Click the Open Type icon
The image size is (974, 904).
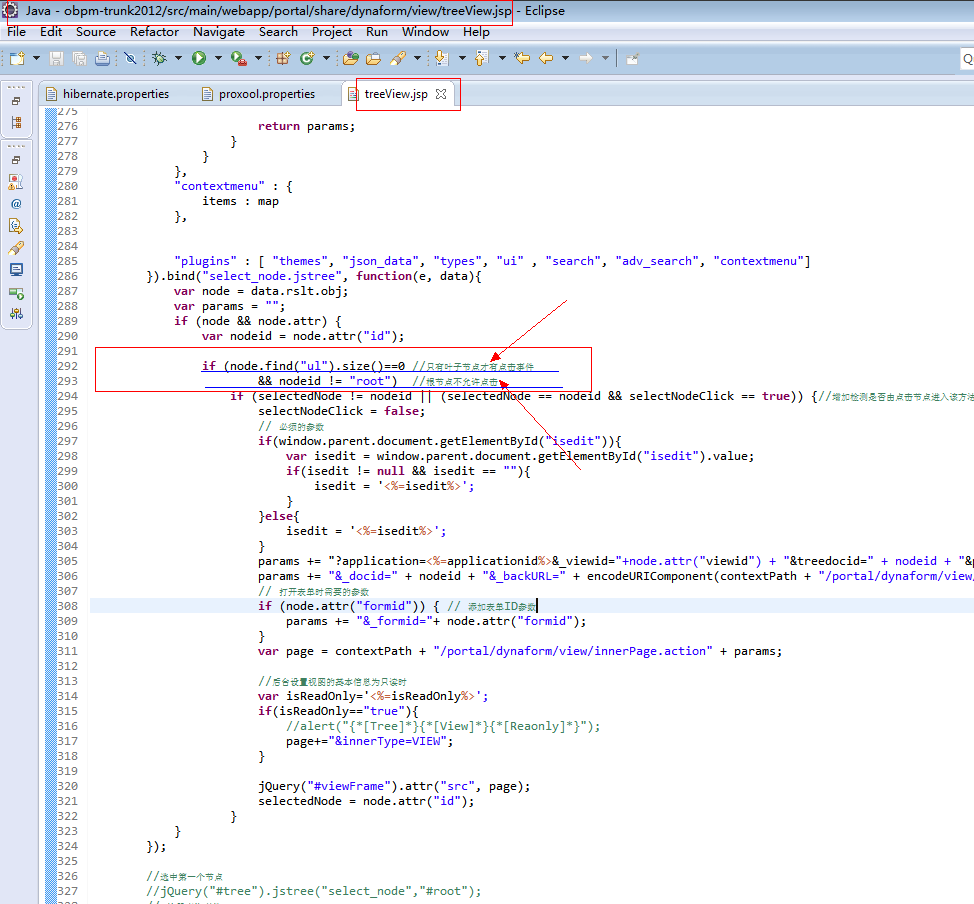click(x=350, y=58)
